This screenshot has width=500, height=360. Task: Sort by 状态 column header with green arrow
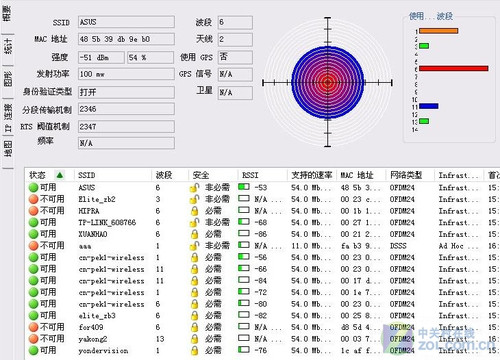tap(49, 175)
